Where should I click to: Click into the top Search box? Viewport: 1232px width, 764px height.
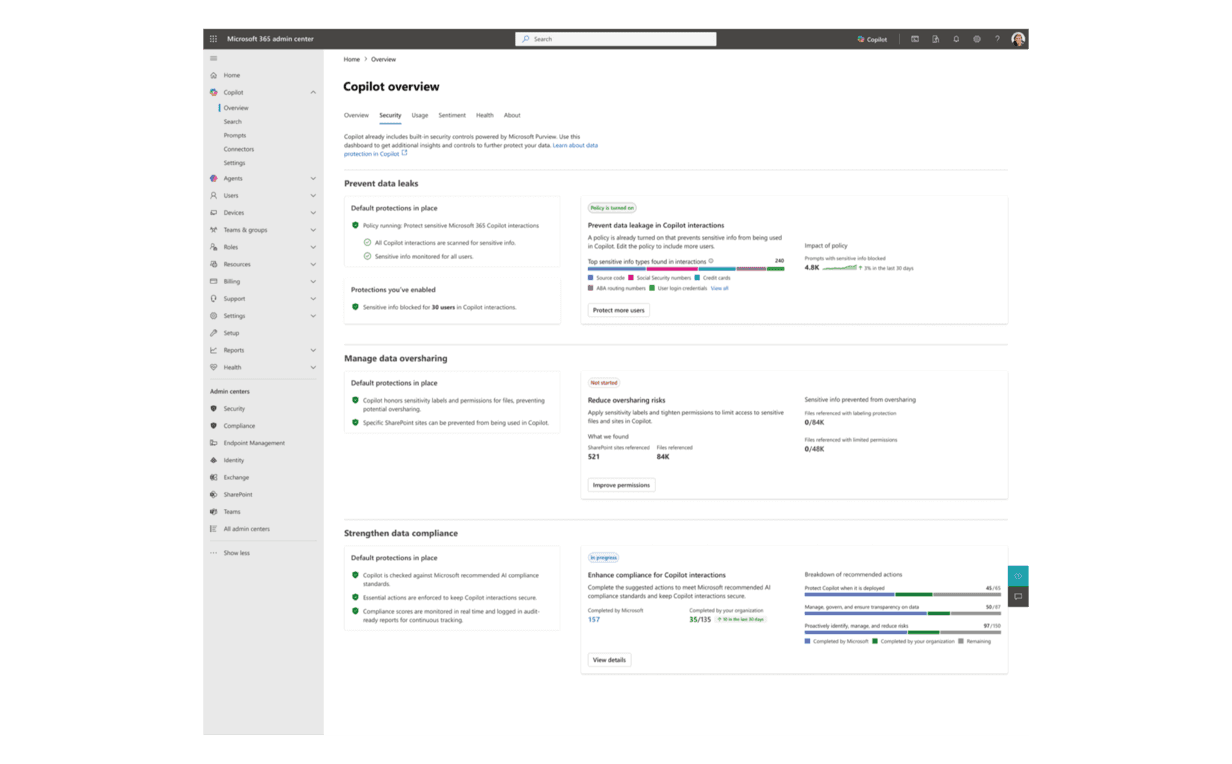point(616,39)
